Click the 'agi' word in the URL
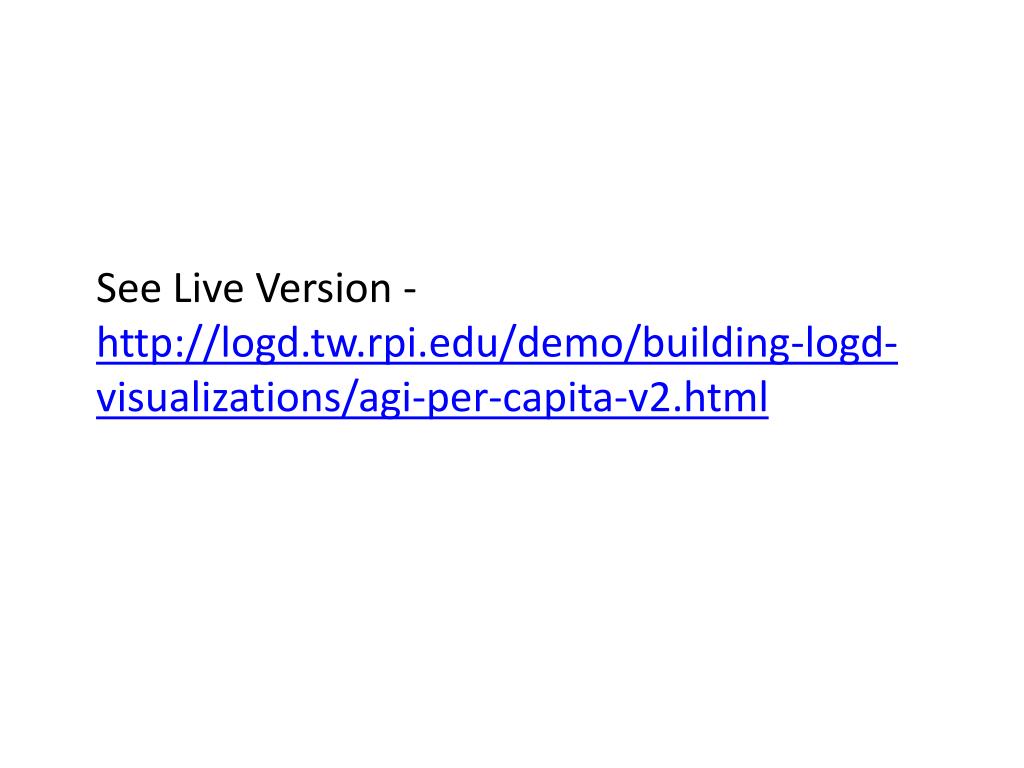The height and width of the screenshot is (768, 1024). click(x=385, y=400)
